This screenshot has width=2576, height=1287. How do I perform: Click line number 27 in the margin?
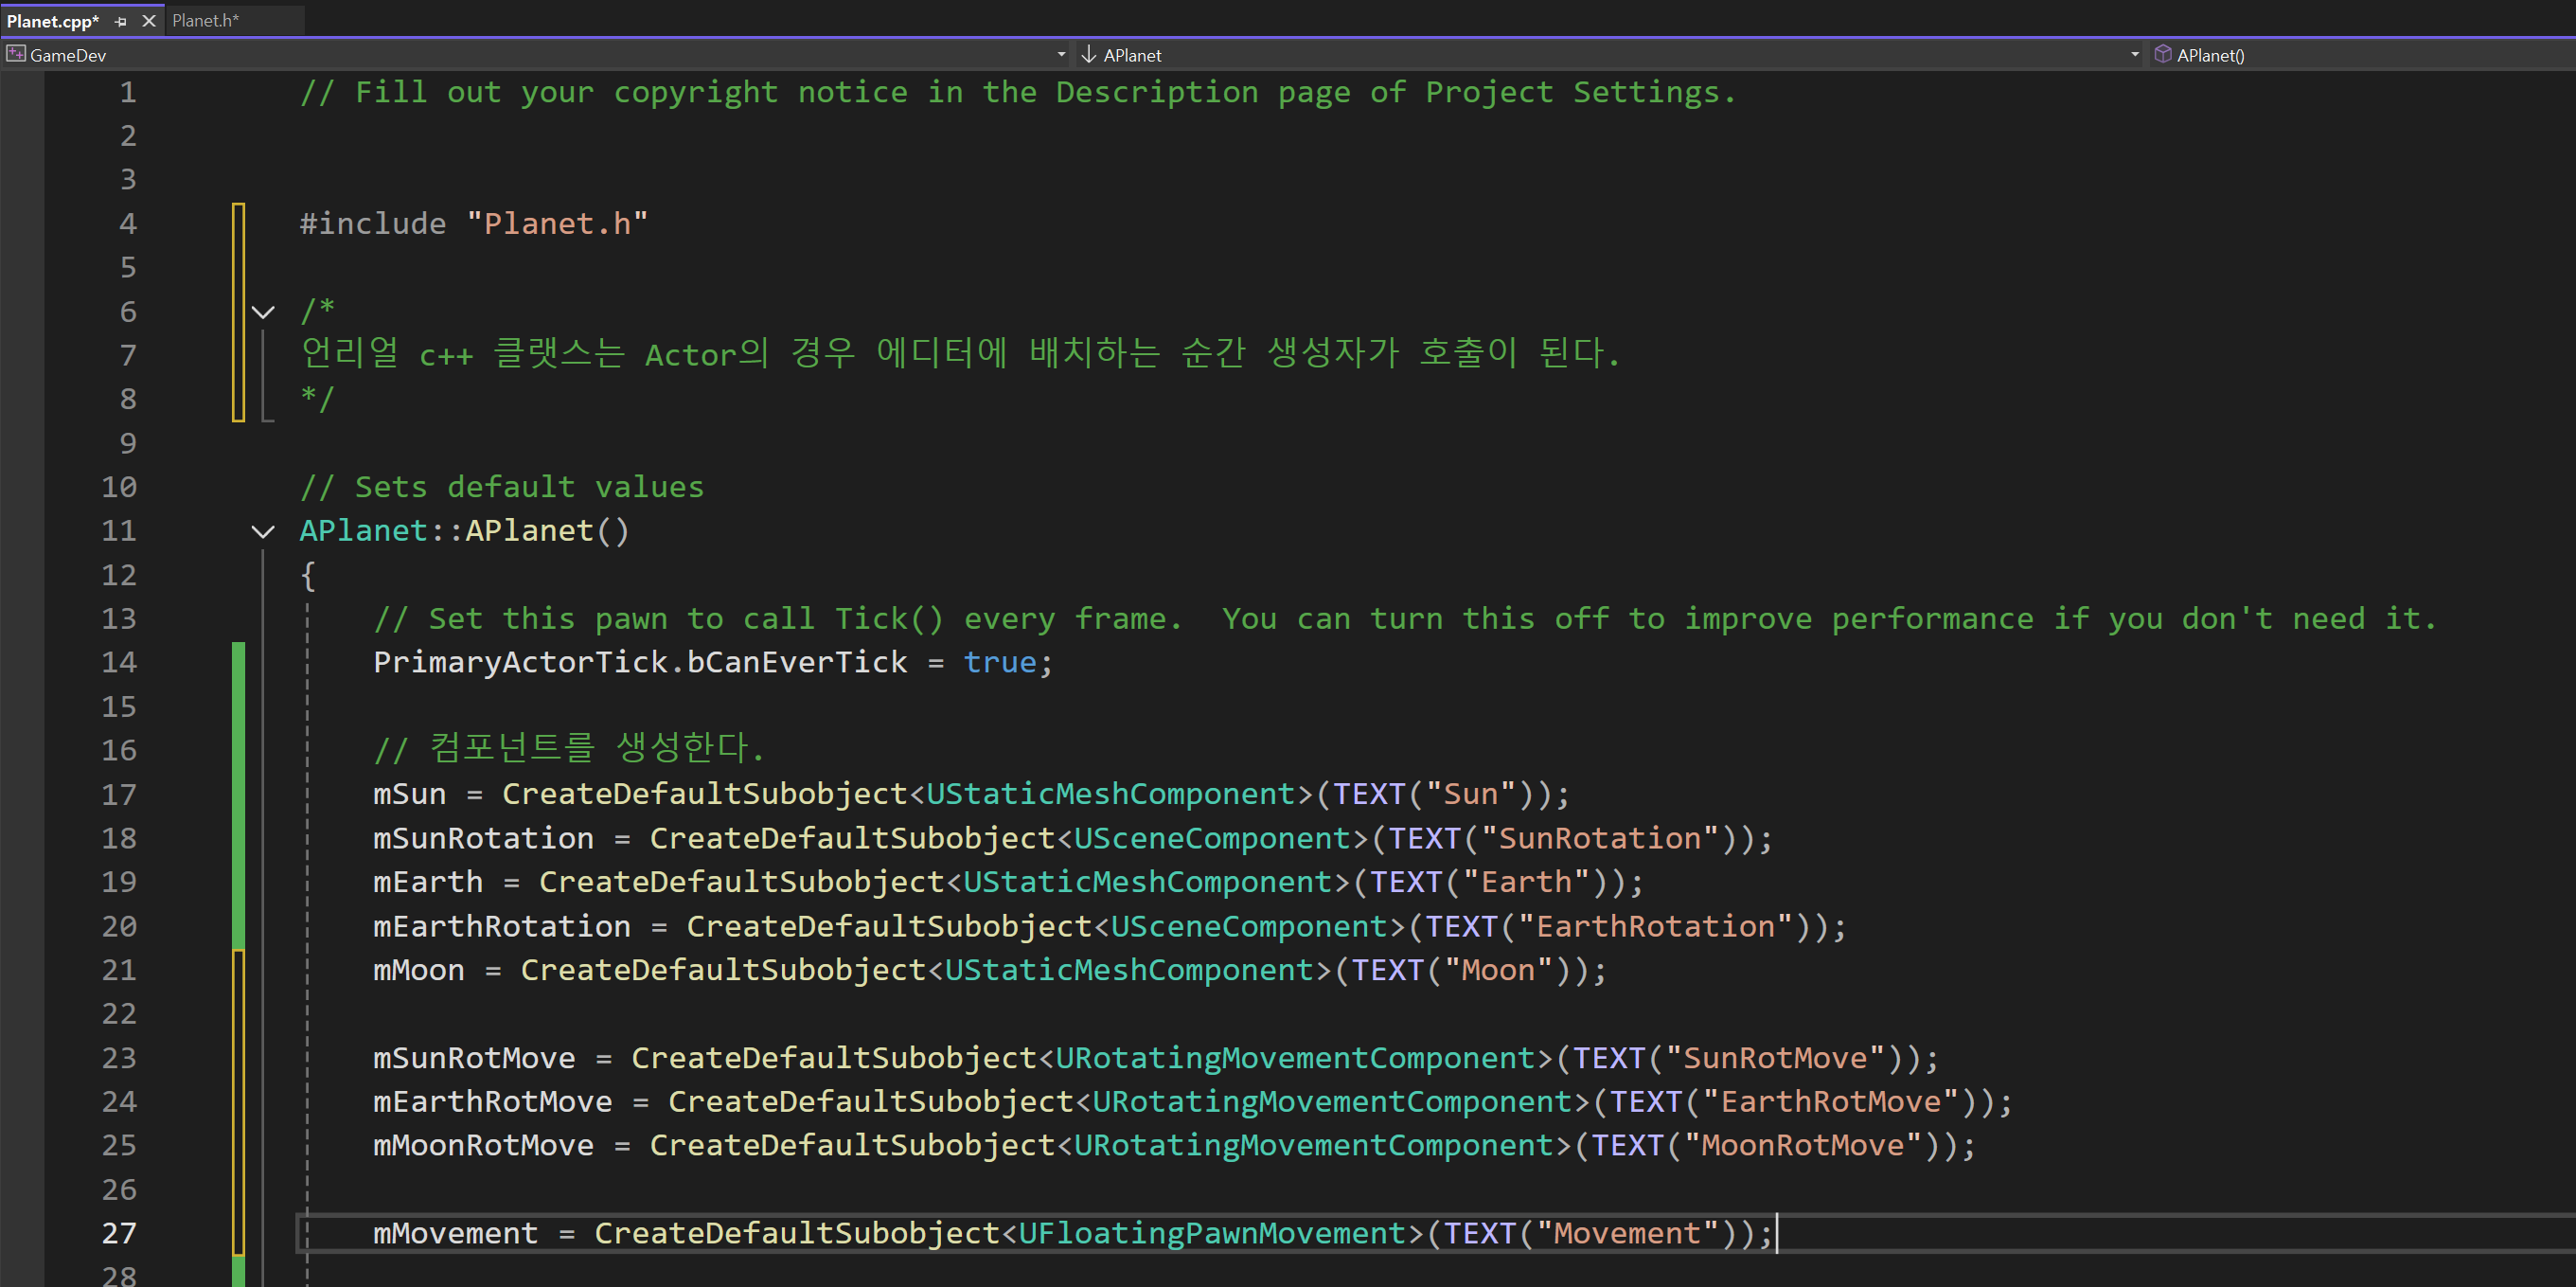click(119, 1233)
